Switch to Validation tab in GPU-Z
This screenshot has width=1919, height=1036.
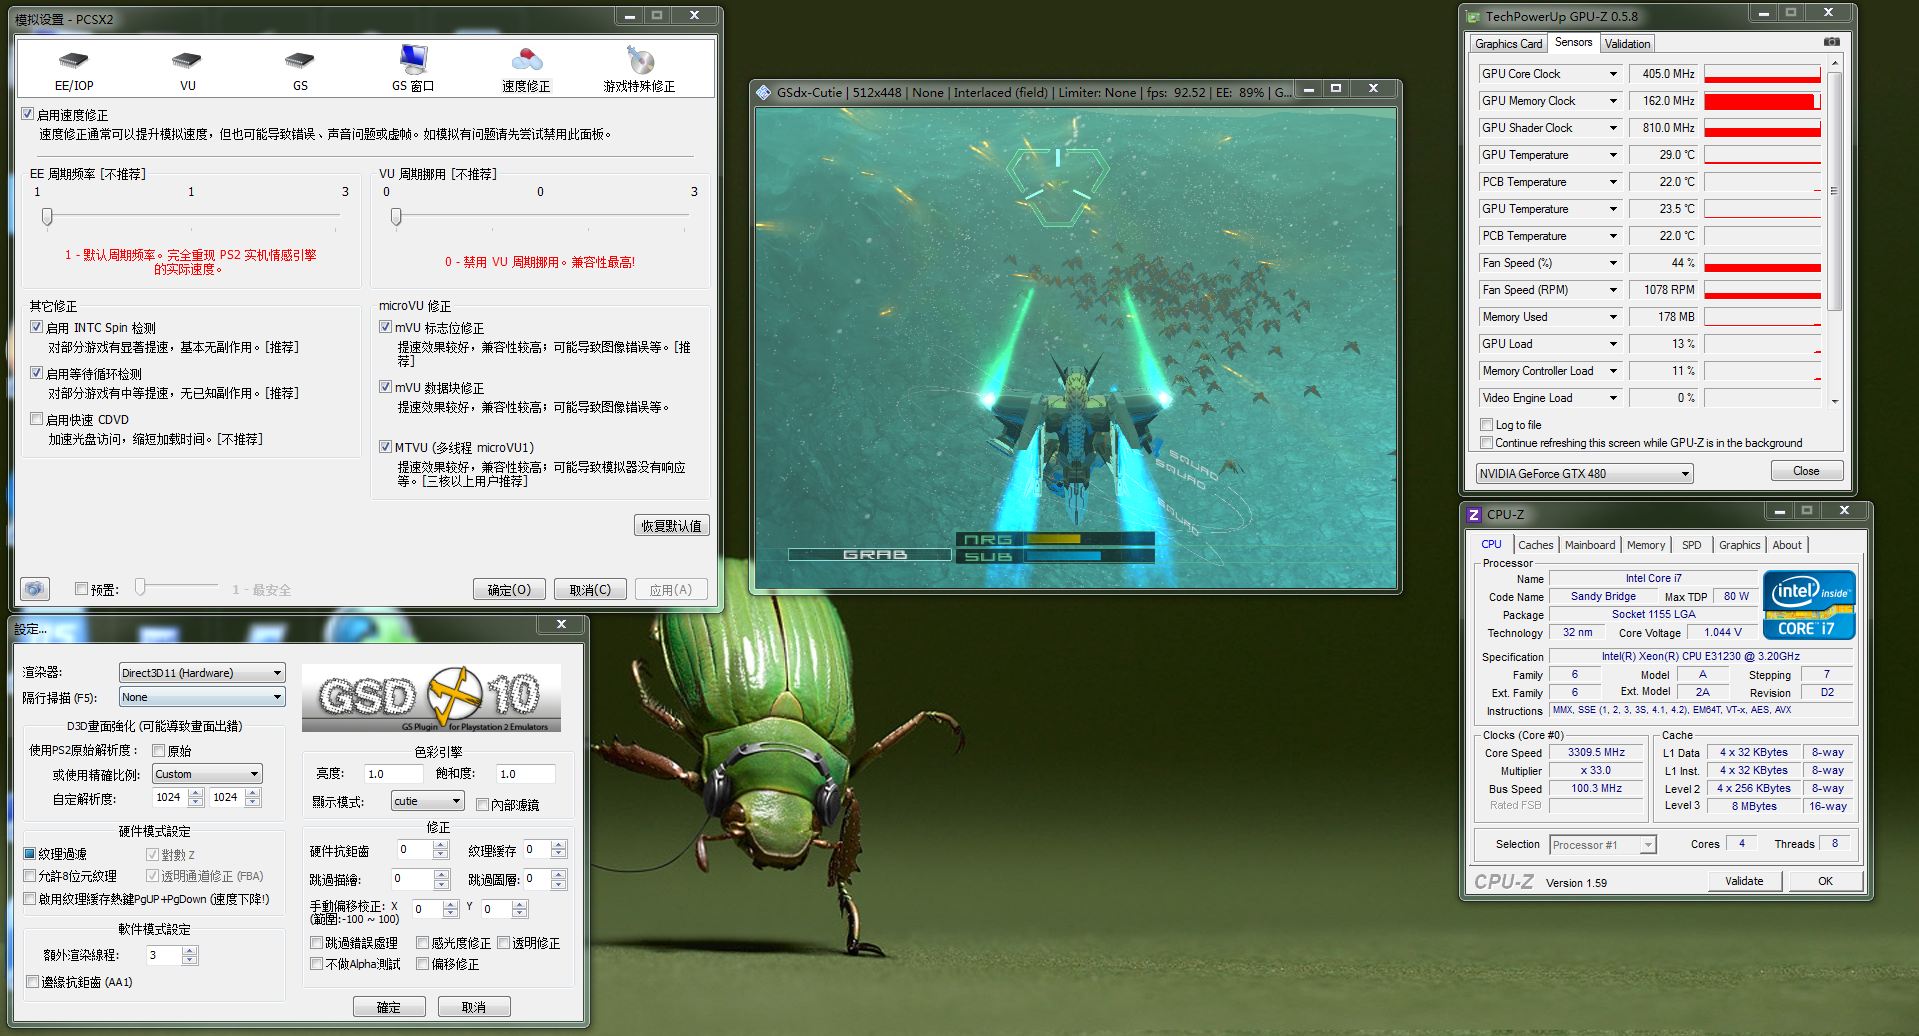(1627, 44)
